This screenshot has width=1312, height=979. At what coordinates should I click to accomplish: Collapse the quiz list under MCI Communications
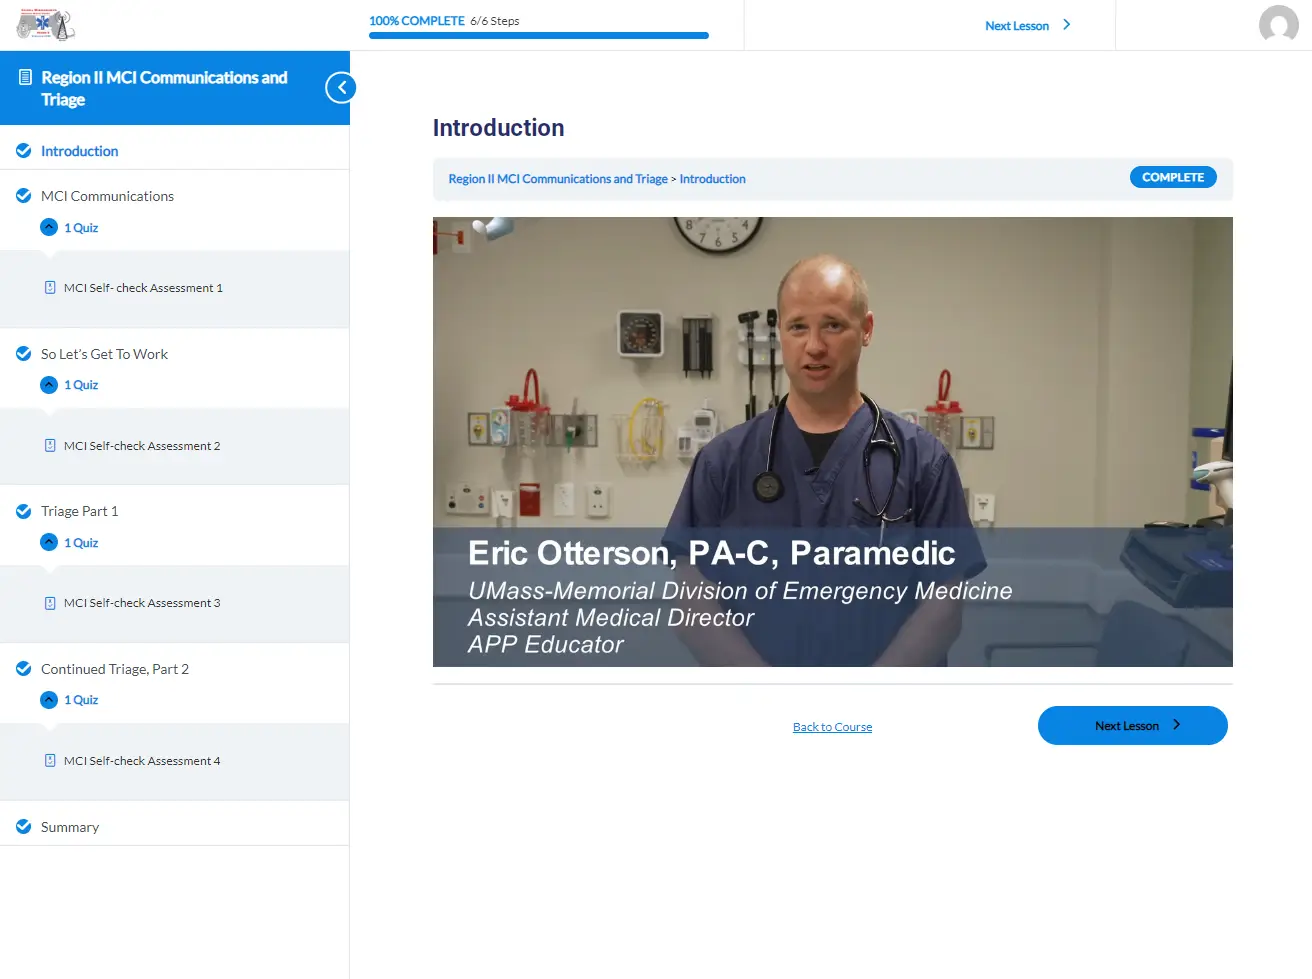click(49, 227)
